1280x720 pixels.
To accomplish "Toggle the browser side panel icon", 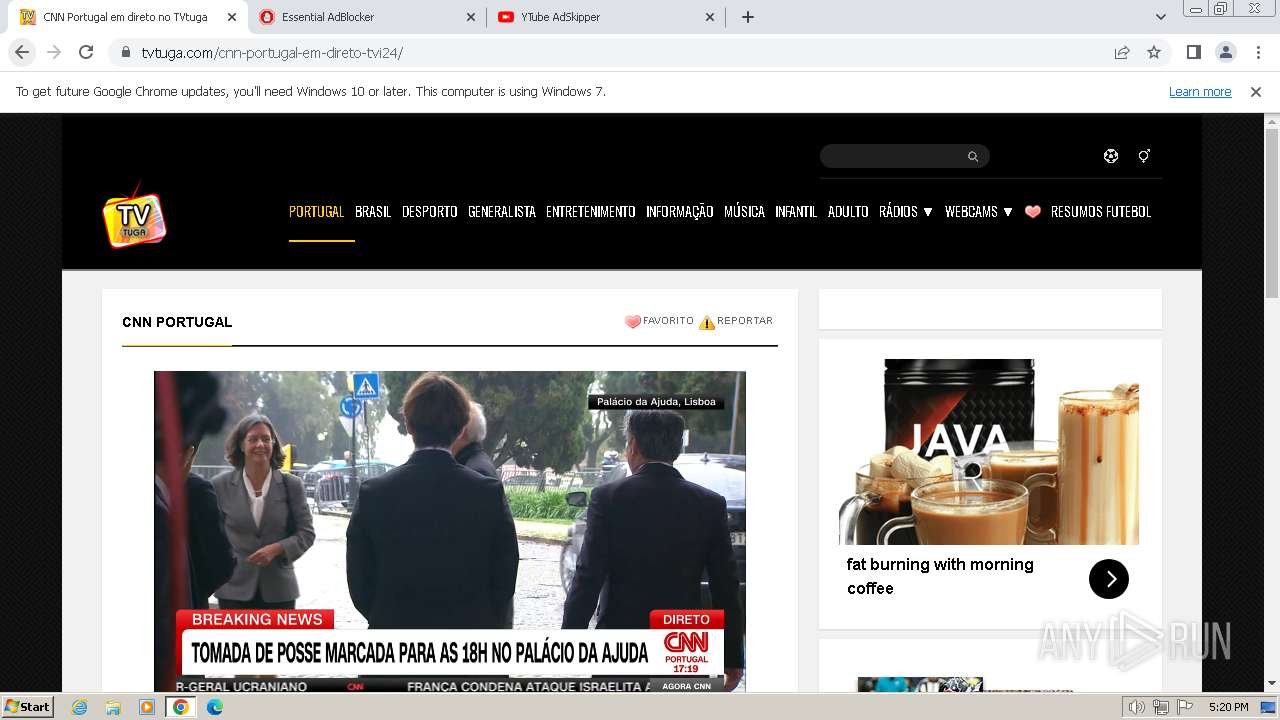I will [1193, 52].
